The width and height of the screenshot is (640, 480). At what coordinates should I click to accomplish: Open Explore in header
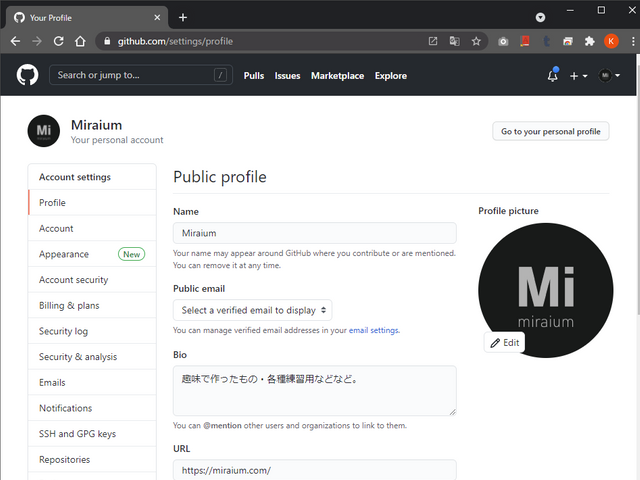pos(391,76)
